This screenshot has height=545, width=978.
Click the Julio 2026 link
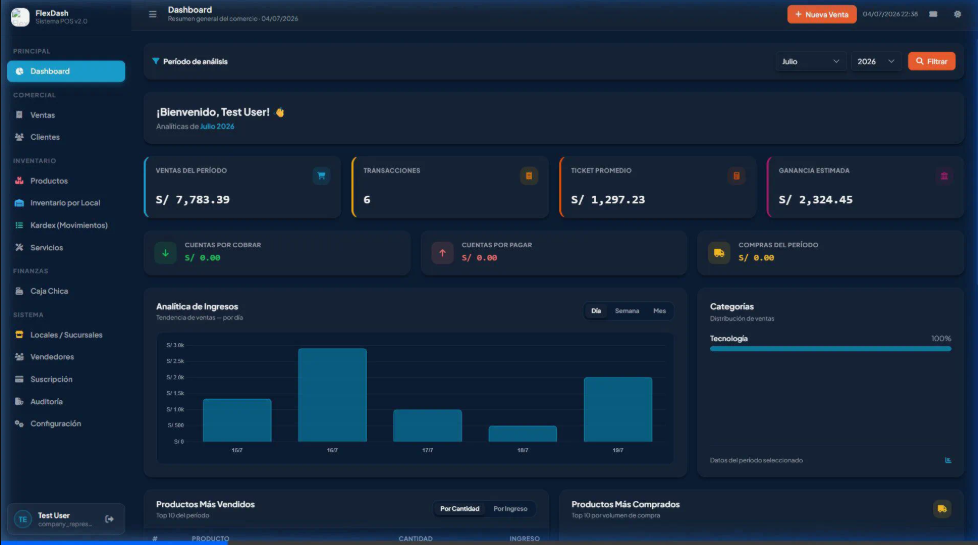[217, 126]
